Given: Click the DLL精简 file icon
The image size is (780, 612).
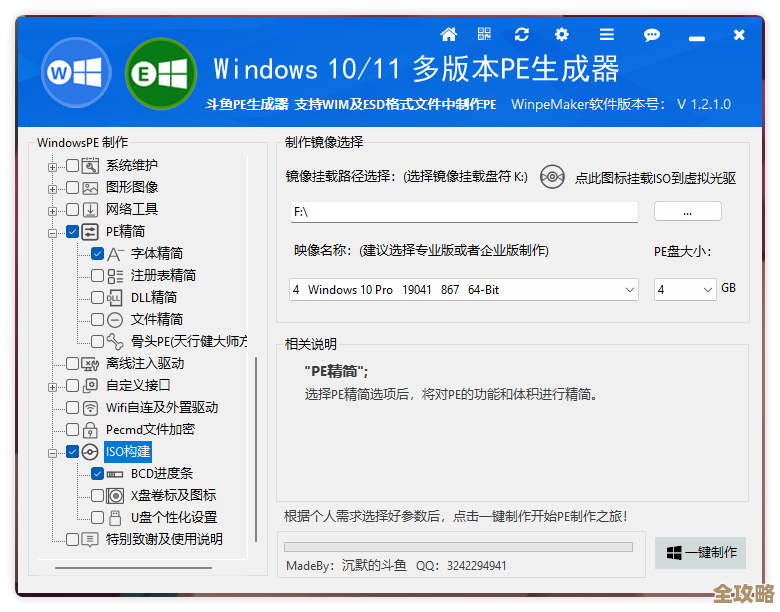Looking at the screenshot, I should [x=115, y=298].
